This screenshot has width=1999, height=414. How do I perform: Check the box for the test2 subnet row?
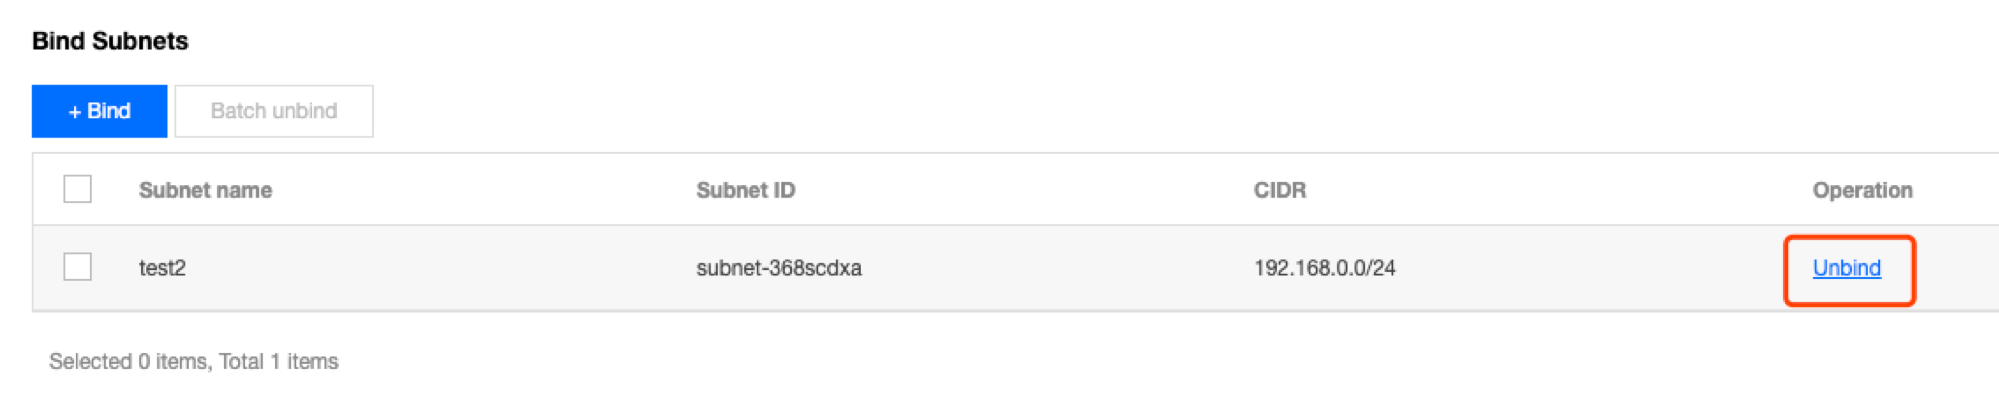[78, 267]
